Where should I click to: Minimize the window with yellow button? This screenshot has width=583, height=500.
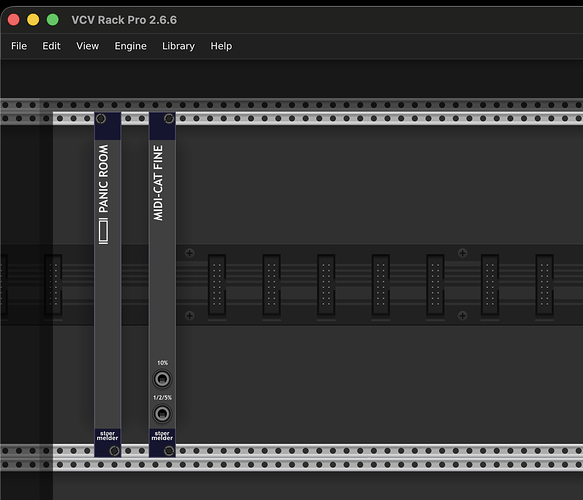[33, 19]
